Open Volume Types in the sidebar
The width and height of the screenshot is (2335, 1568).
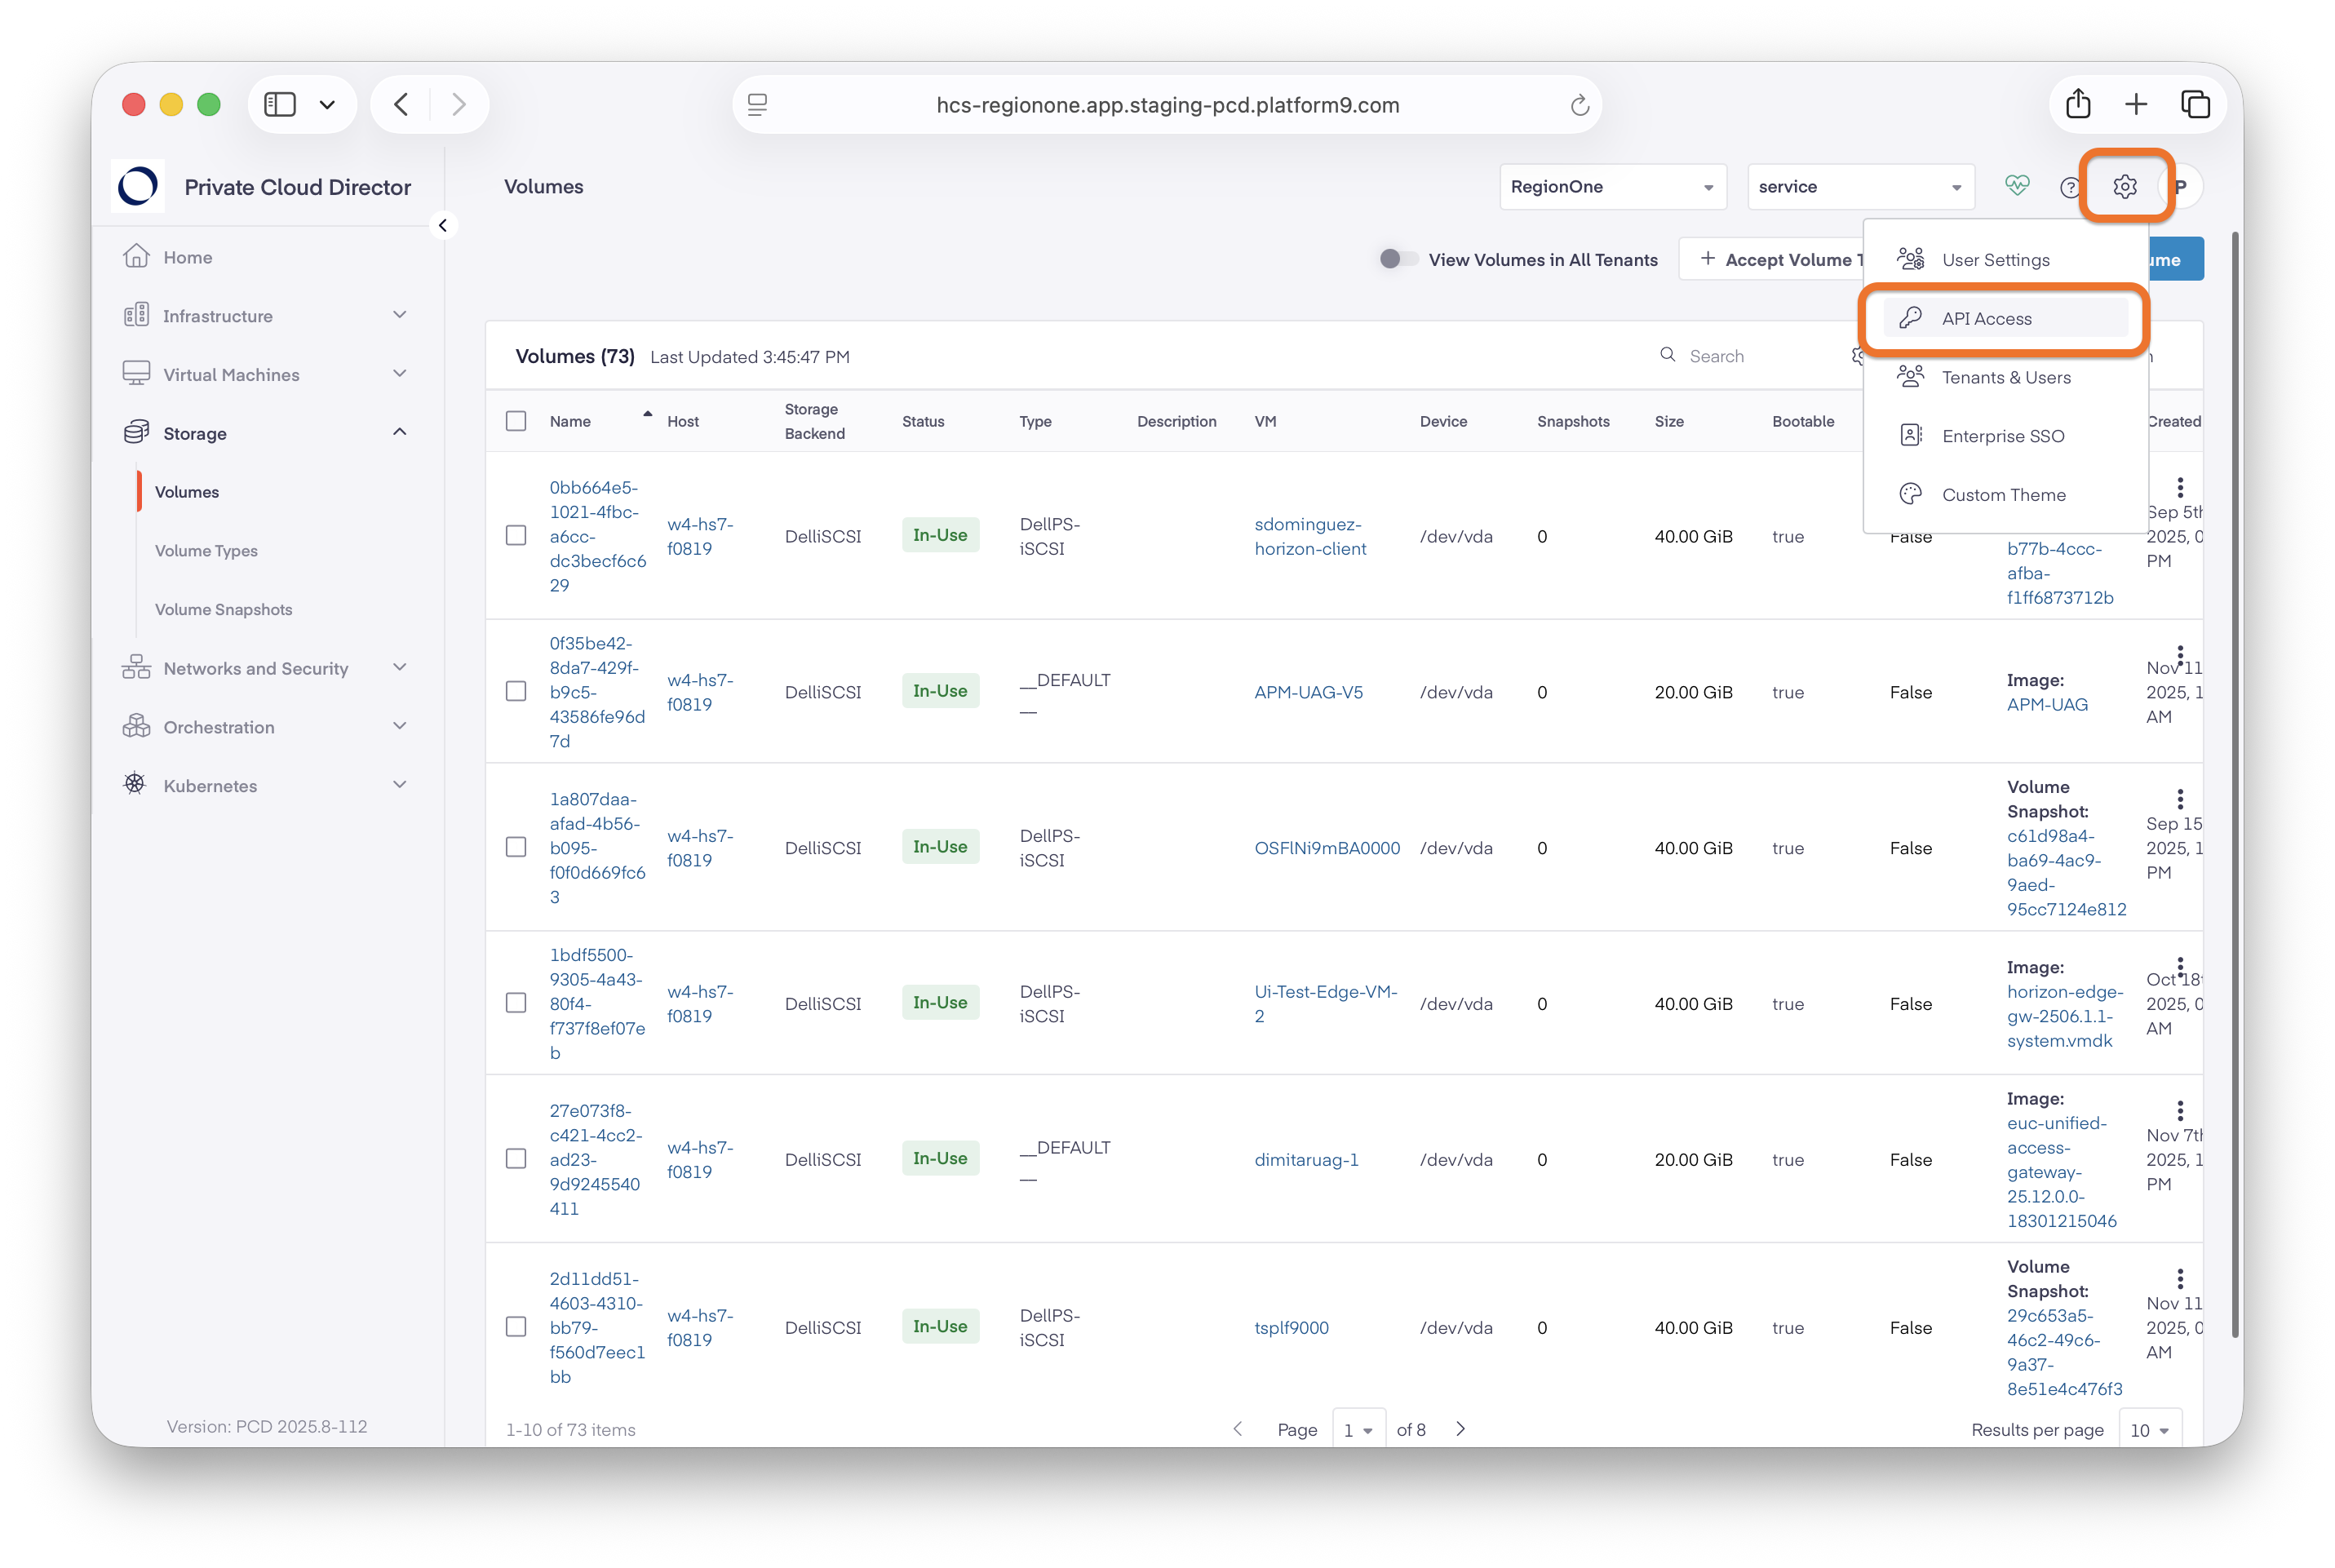coord(206,551)
